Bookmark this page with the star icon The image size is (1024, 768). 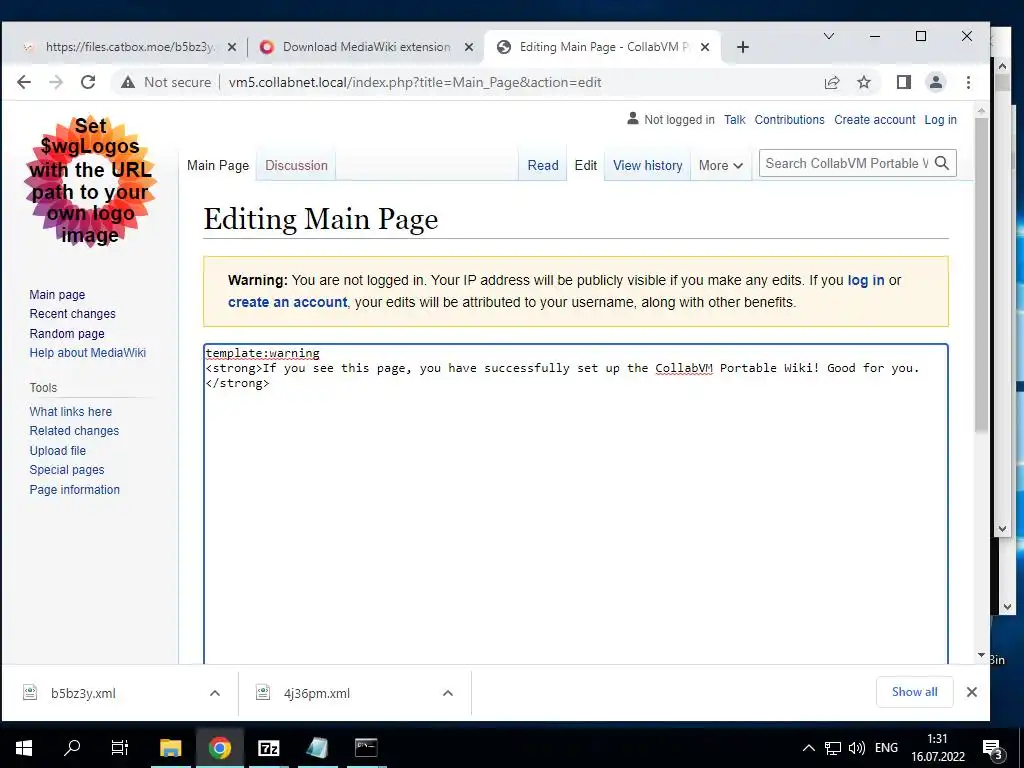click(864, 82)
